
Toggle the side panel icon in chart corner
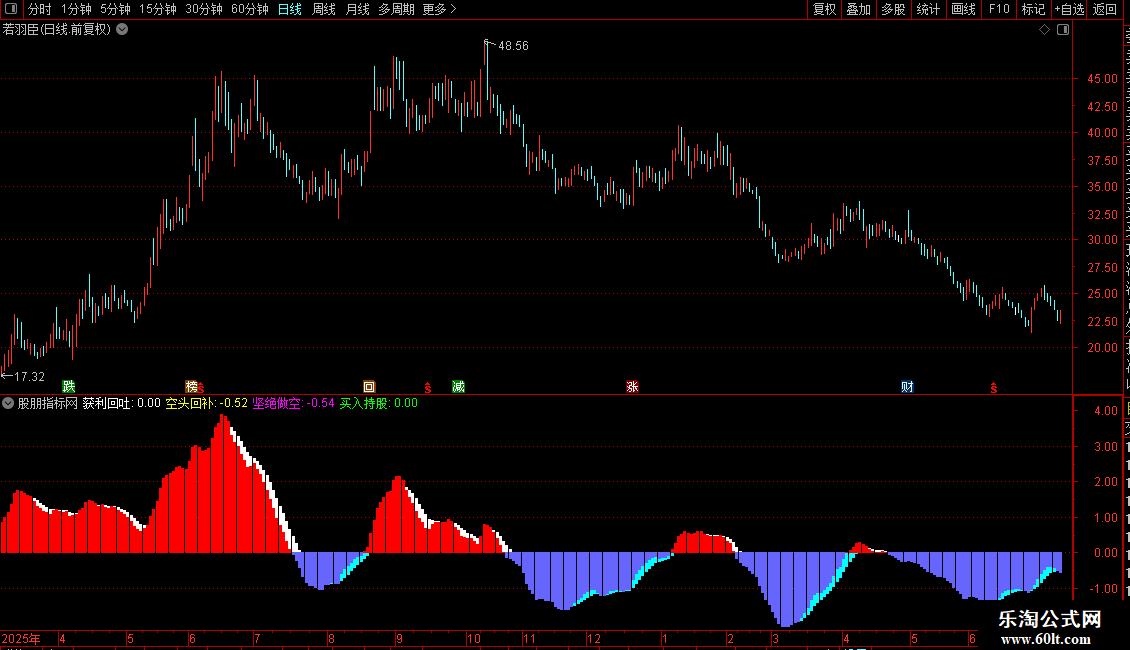tap(1063, 30)
